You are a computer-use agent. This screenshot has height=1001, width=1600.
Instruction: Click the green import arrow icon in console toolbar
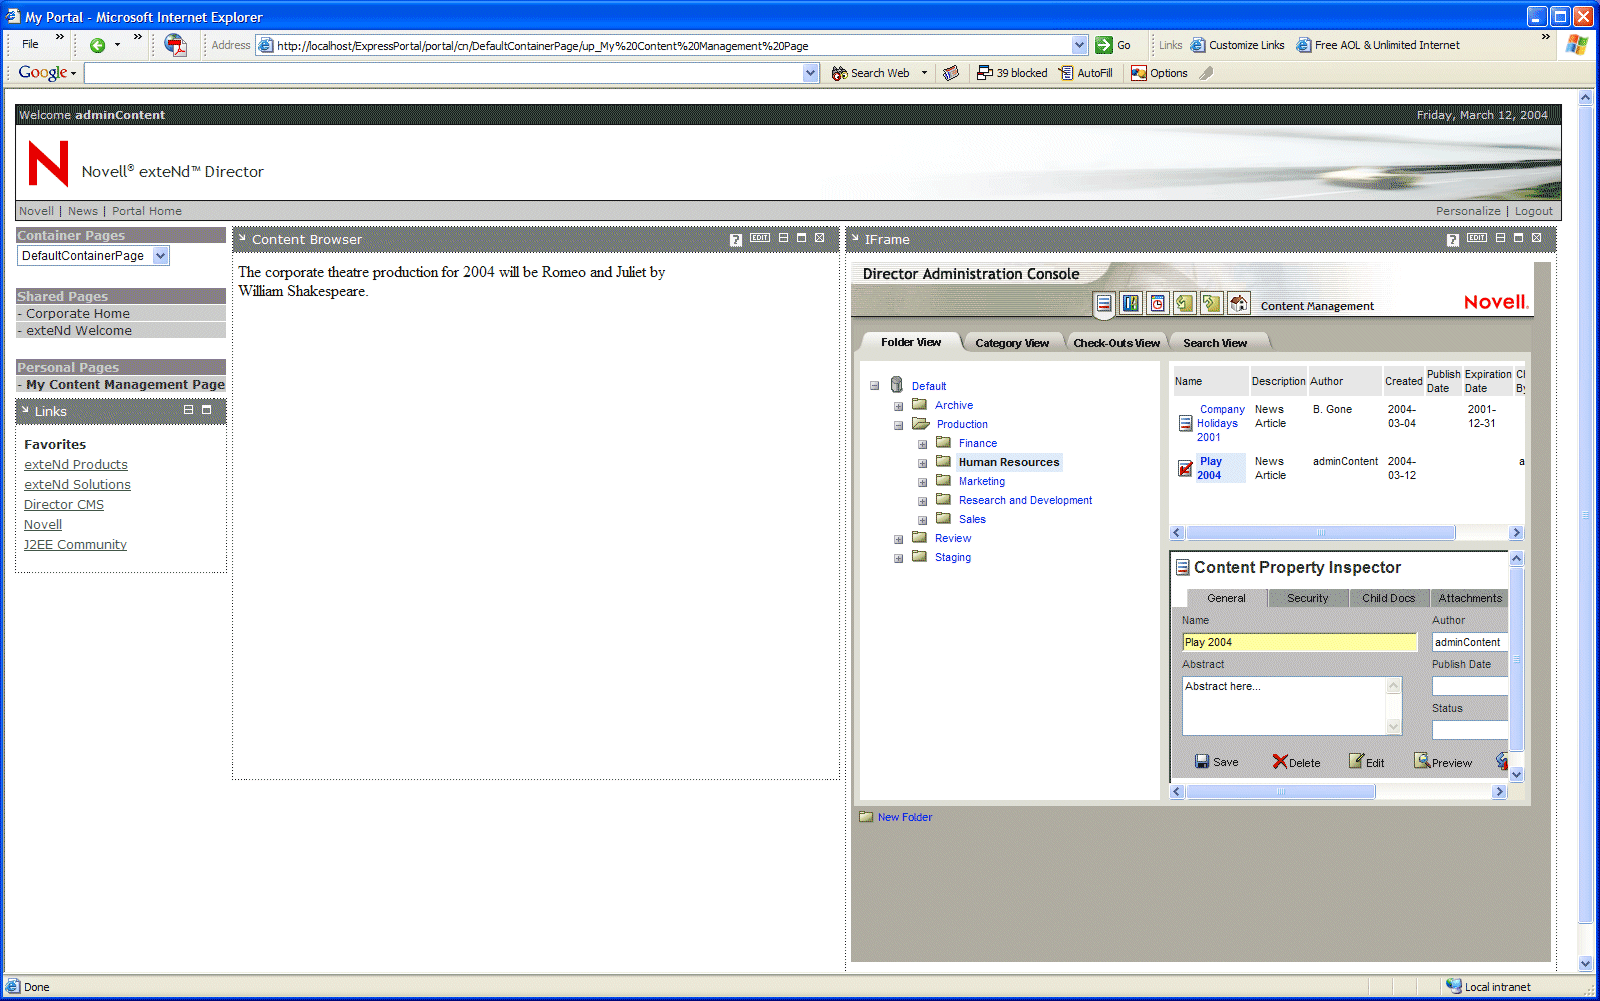pos(1185,303)
